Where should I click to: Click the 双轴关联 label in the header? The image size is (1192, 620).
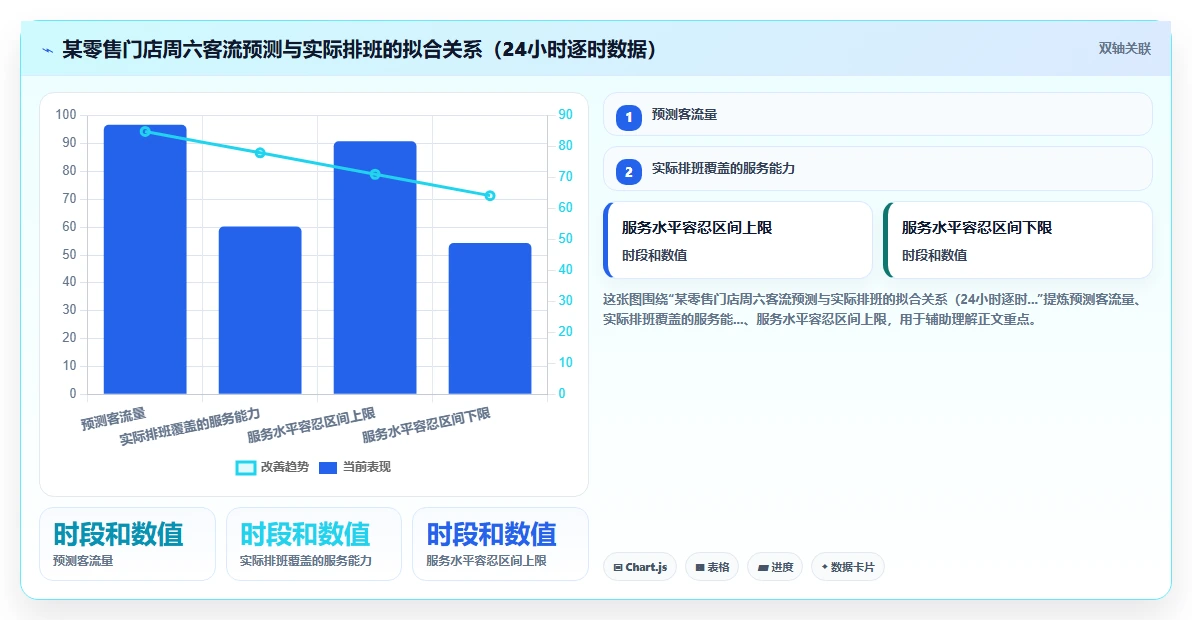coord(1124,49)
